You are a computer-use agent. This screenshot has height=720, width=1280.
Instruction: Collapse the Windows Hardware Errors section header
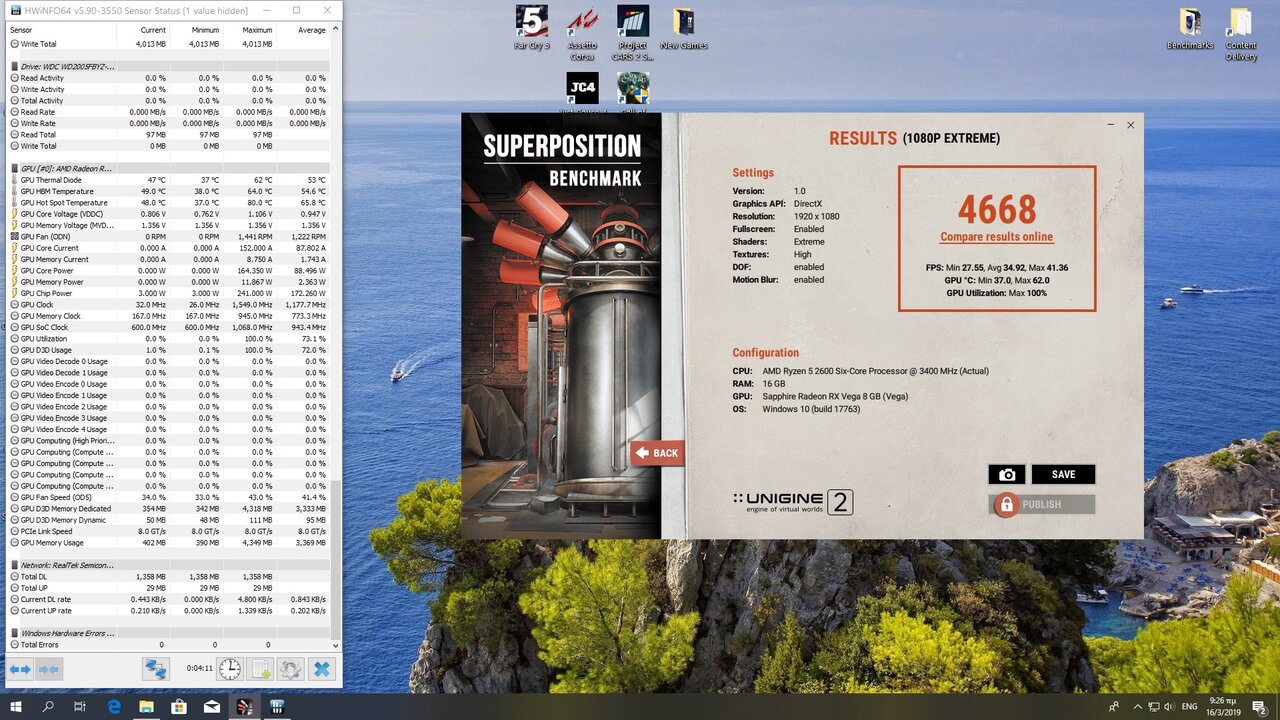tap(67, 633)
